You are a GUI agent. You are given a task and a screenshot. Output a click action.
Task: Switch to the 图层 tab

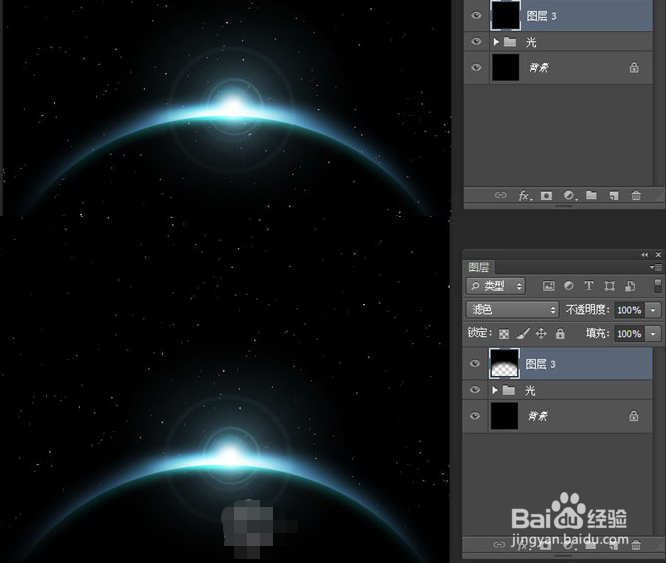[479, 267]
